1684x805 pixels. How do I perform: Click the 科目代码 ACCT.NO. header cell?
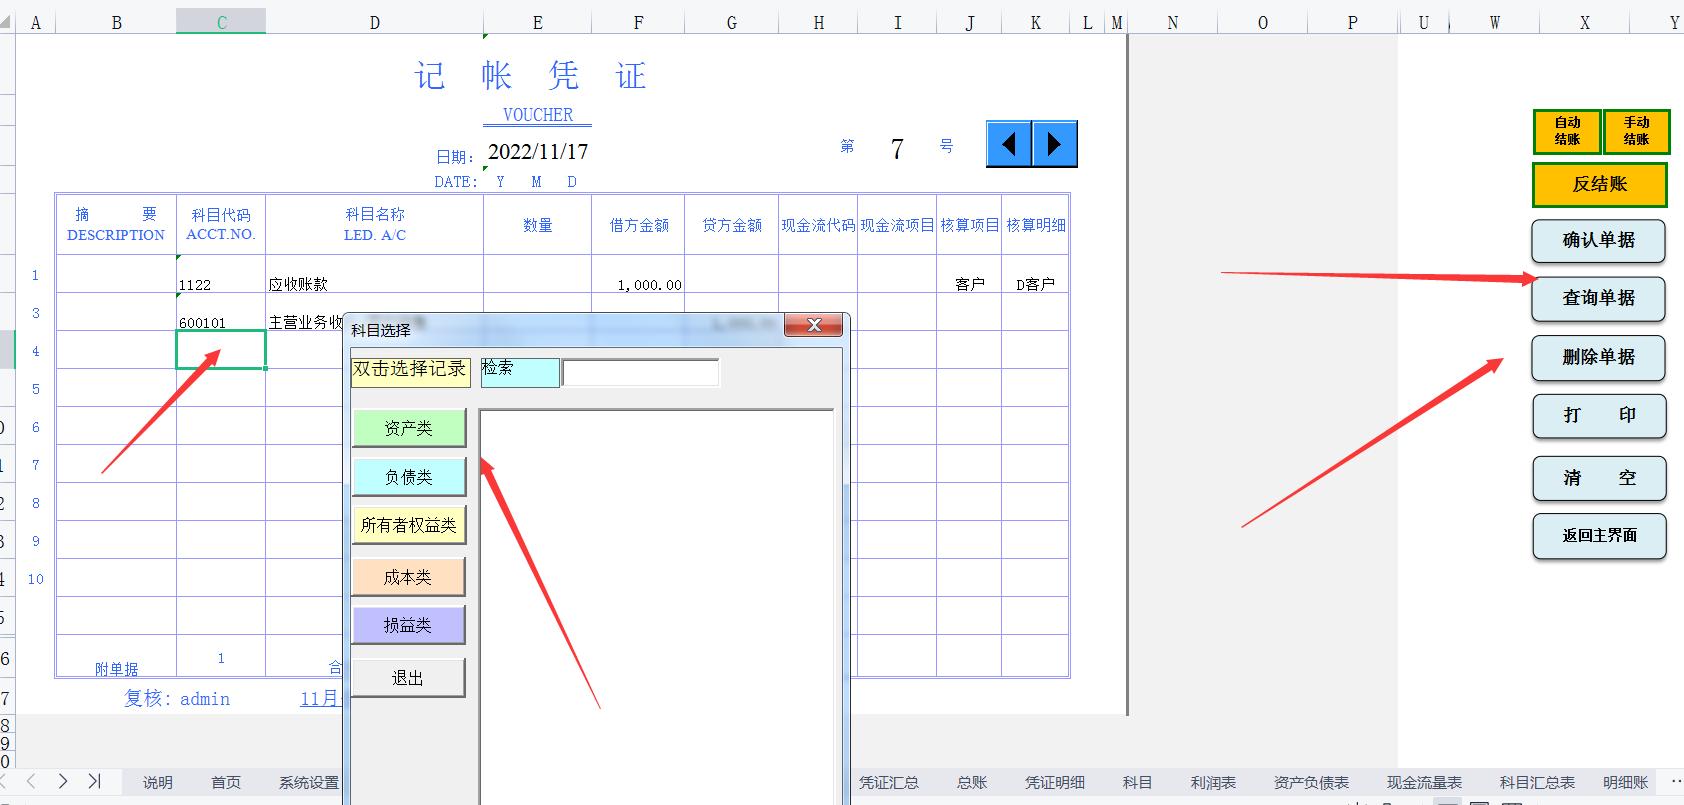(x=221, y=225)
